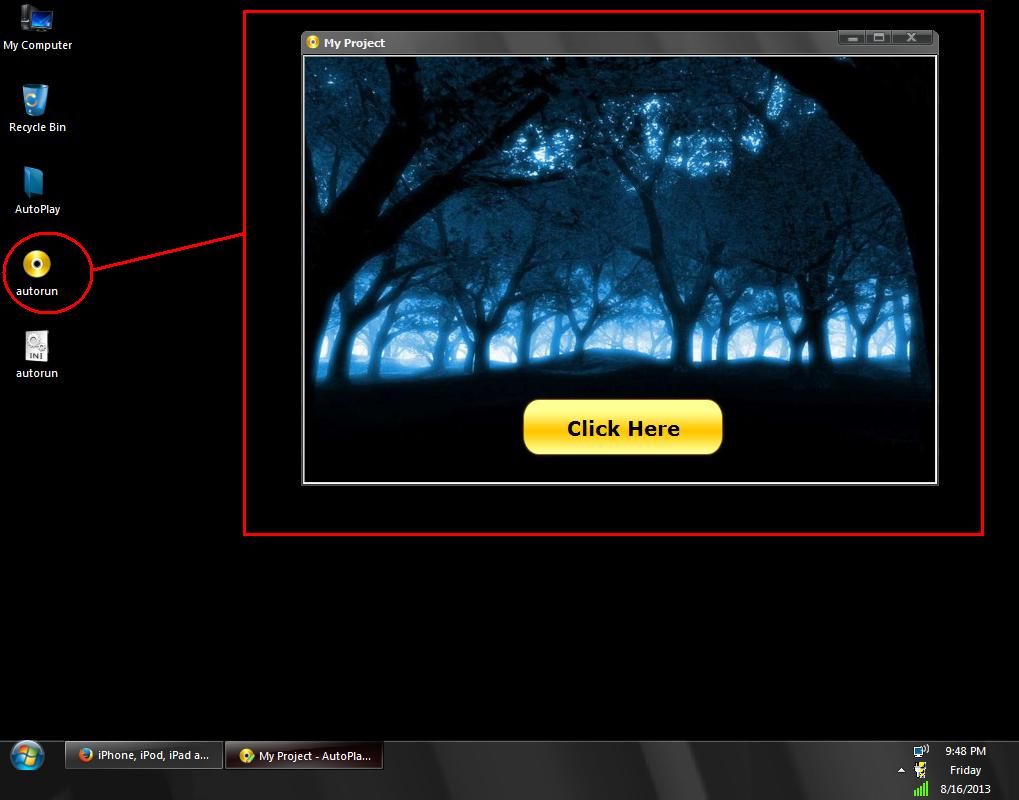Click the disc icon in My Project title bar
The height and width of the screenshot is (800, 1019).
coord(313,43)
